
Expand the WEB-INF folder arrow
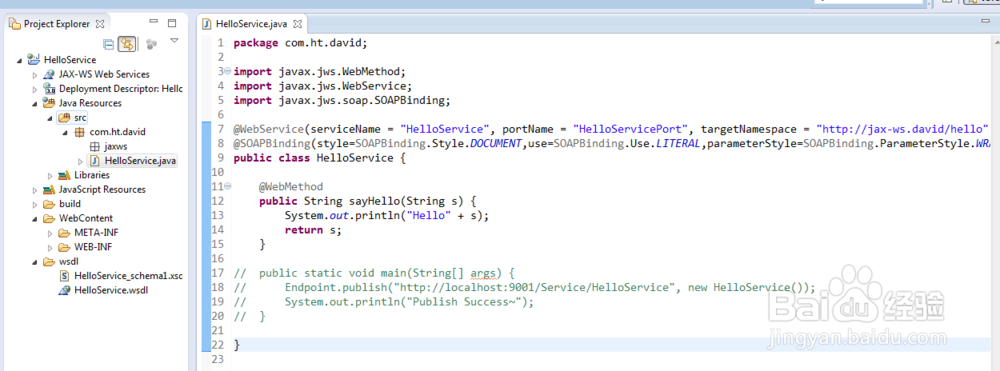tap(50, 247)
